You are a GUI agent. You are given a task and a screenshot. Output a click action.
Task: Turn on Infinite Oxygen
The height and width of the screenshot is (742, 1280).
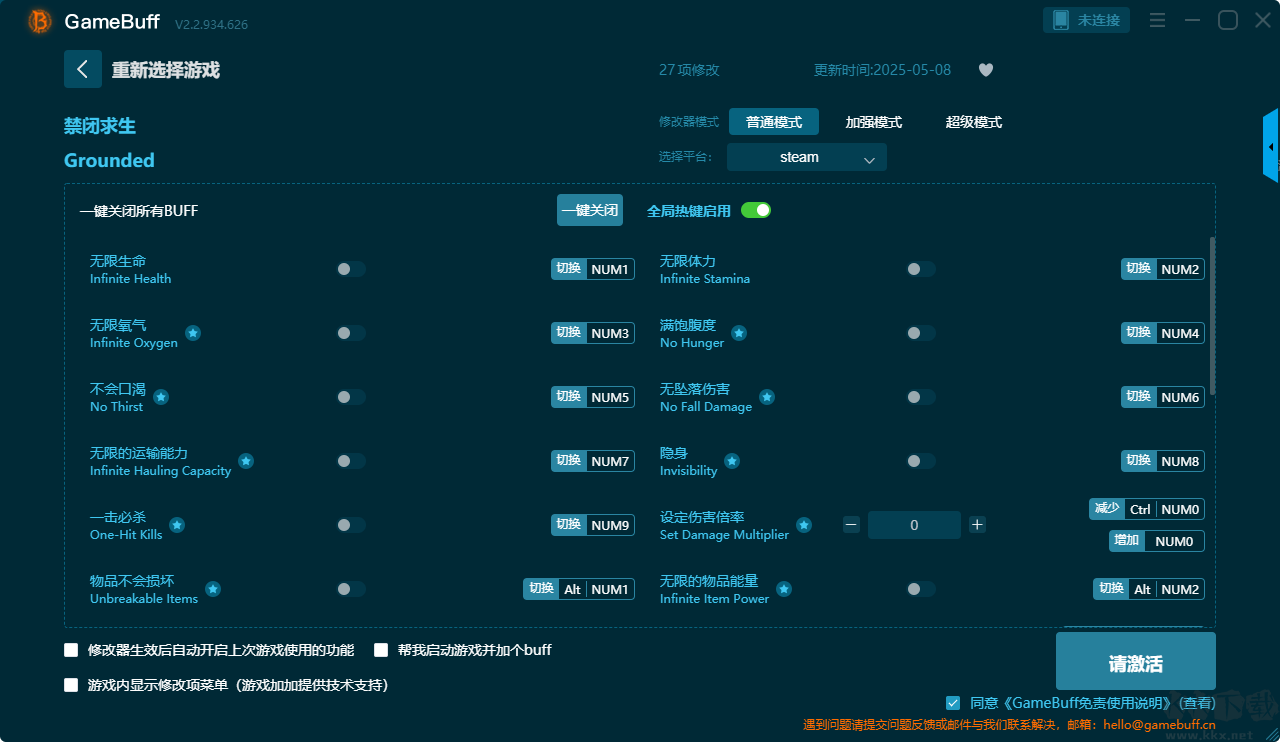click(x=351, y=333)
